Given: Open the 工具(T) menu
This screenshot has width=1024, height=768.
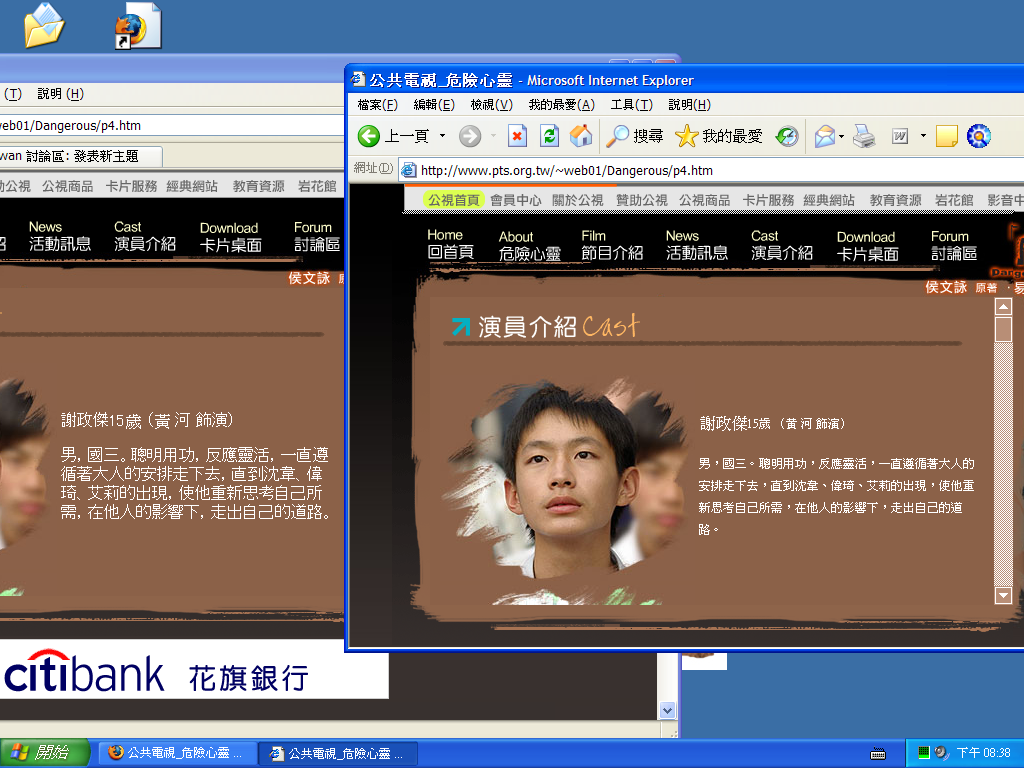Looking at the screenshot, I should pyautogui.click(x=631, y=105).
